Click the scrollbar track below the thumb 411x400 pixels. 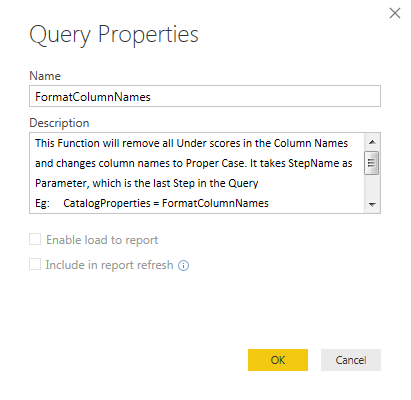tap(372, 186)
